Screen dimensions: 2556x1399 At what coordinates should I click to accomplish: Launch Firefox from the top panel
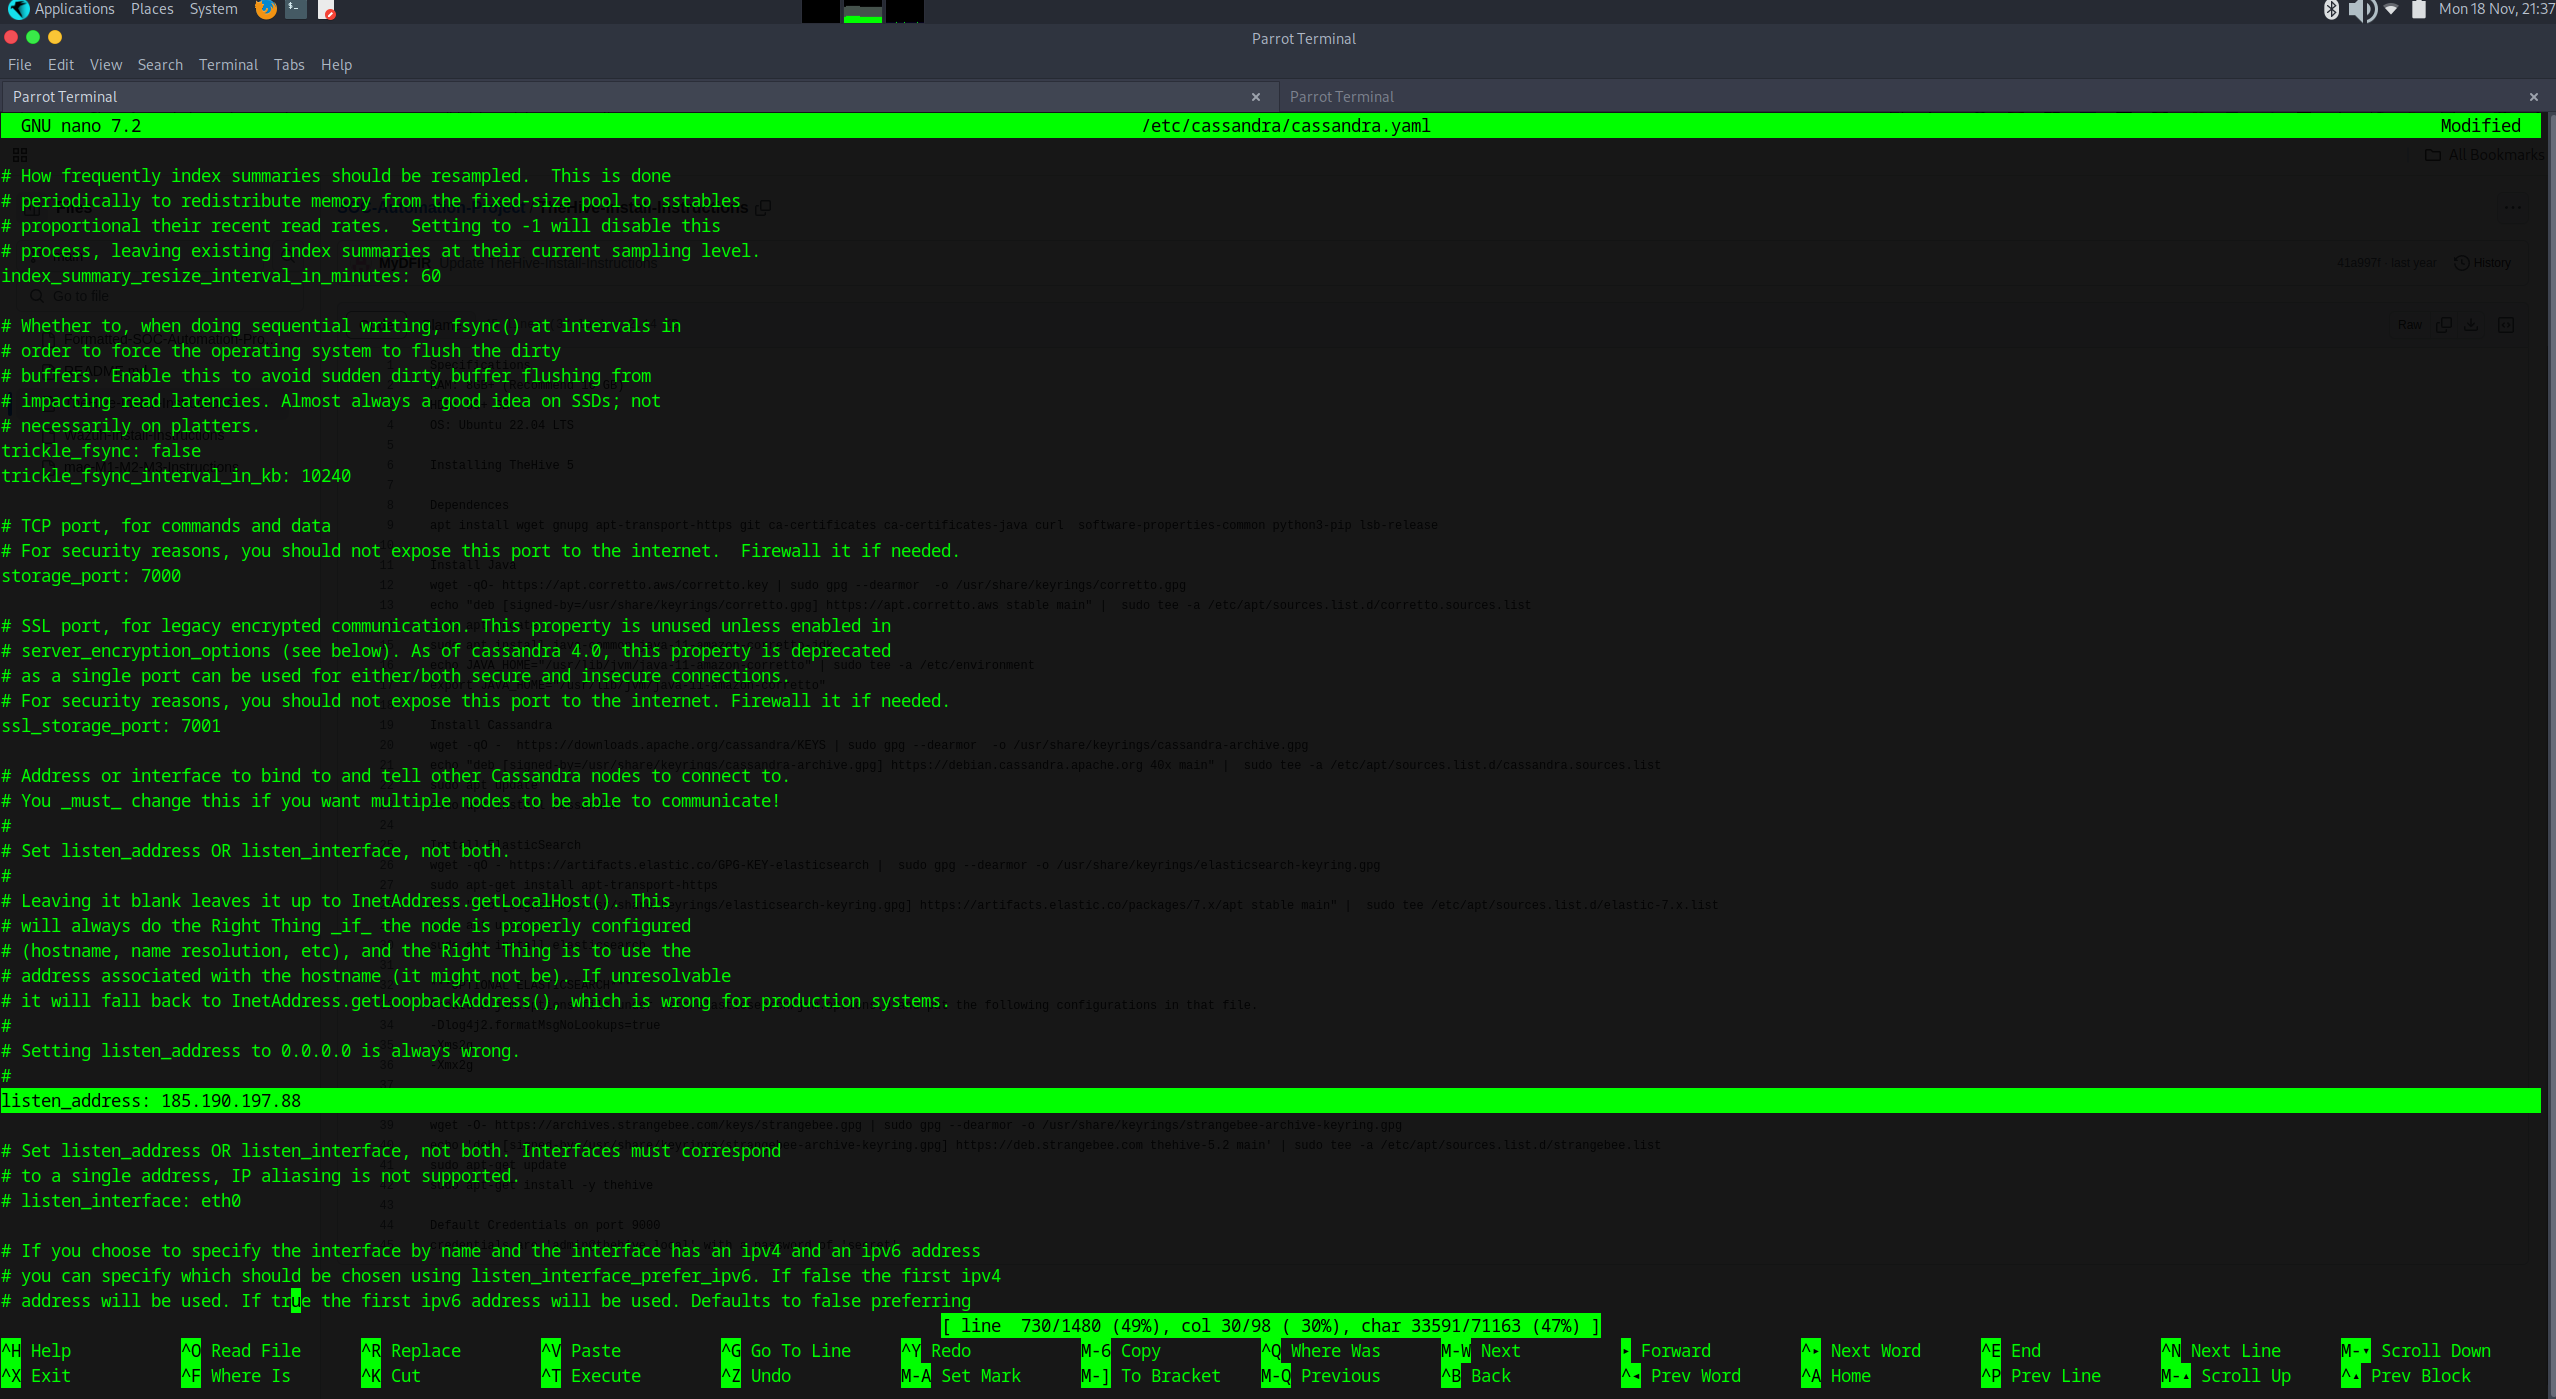(265, 10)
